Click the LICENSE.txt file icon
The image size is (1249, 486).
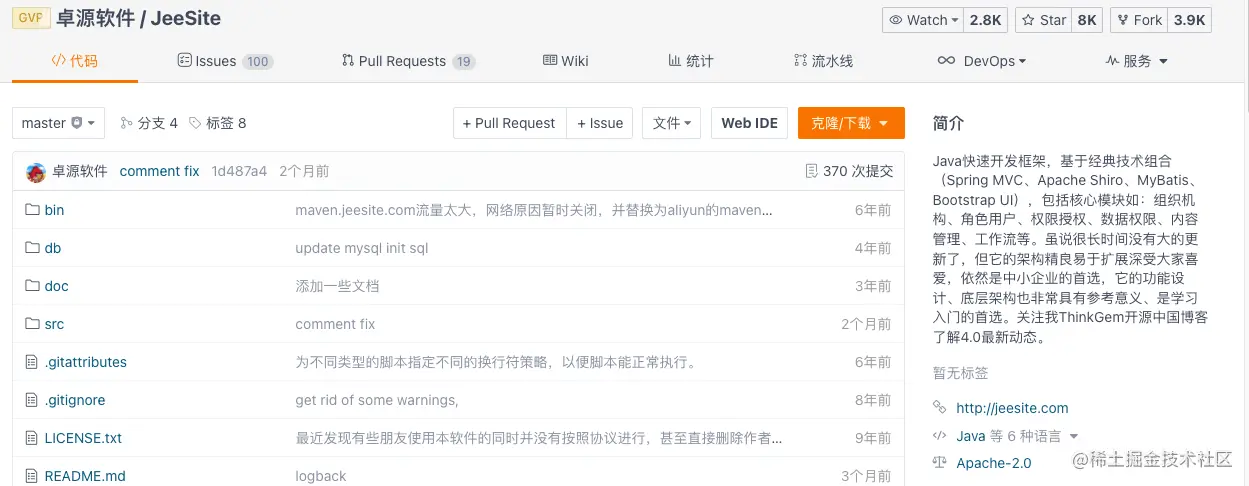31,438
